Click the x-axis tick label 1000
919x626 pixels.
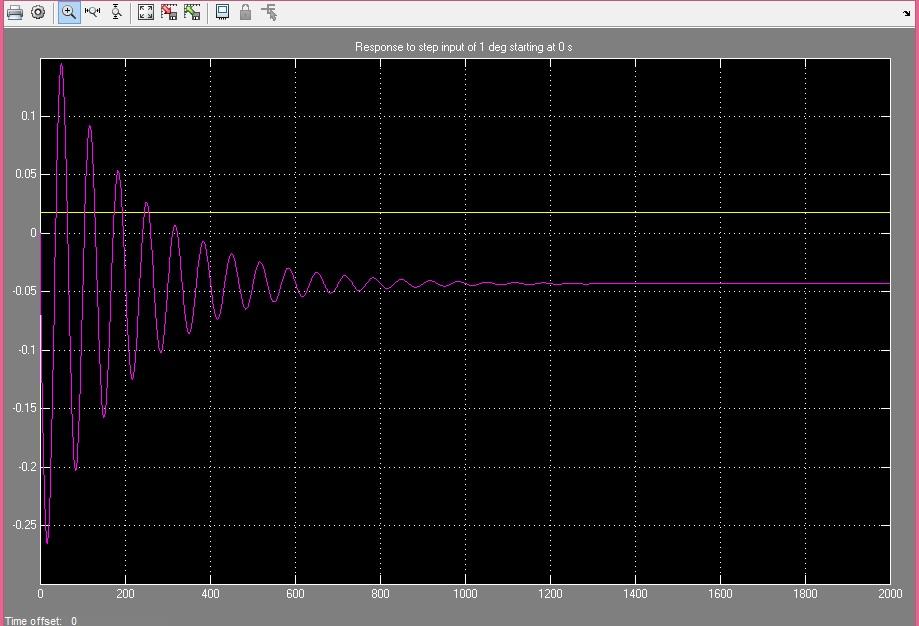tap(465, 594)
